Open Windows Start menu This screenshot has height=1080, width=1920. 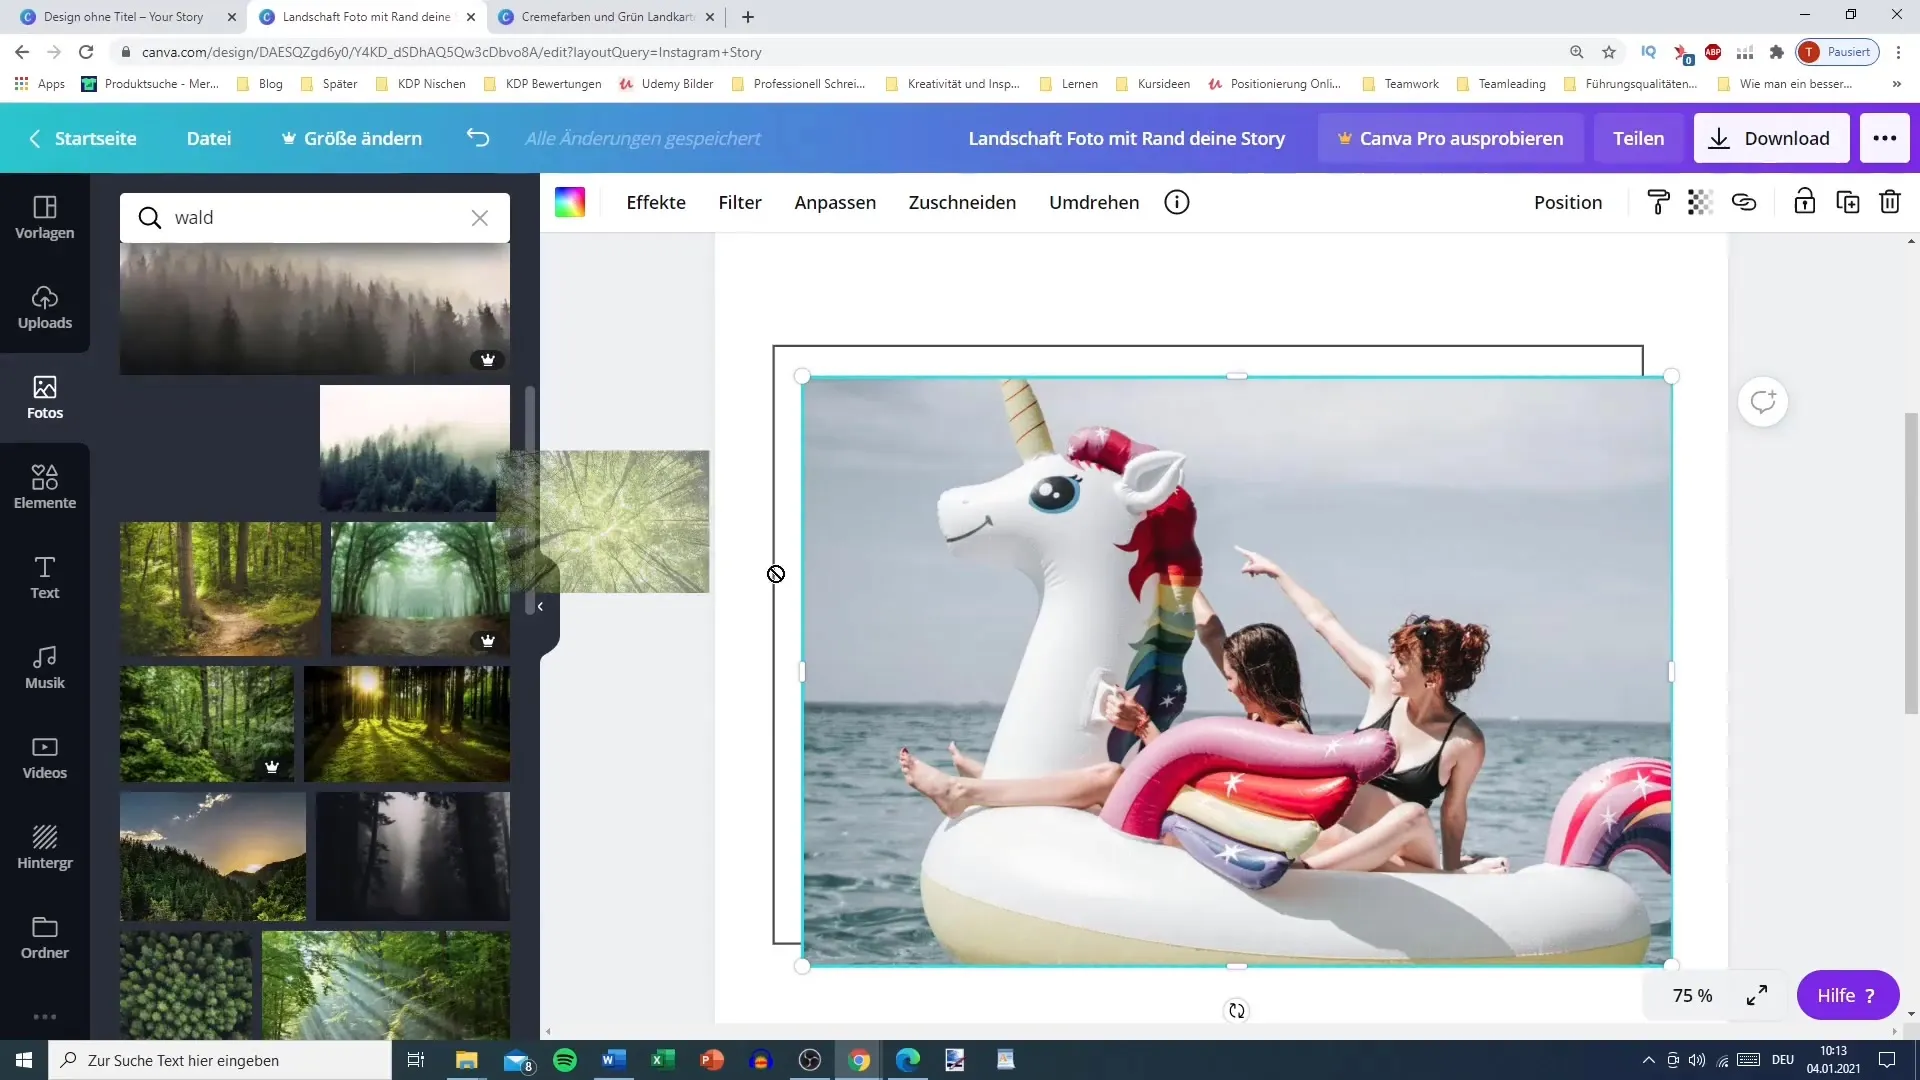(x=24, y=1060)
